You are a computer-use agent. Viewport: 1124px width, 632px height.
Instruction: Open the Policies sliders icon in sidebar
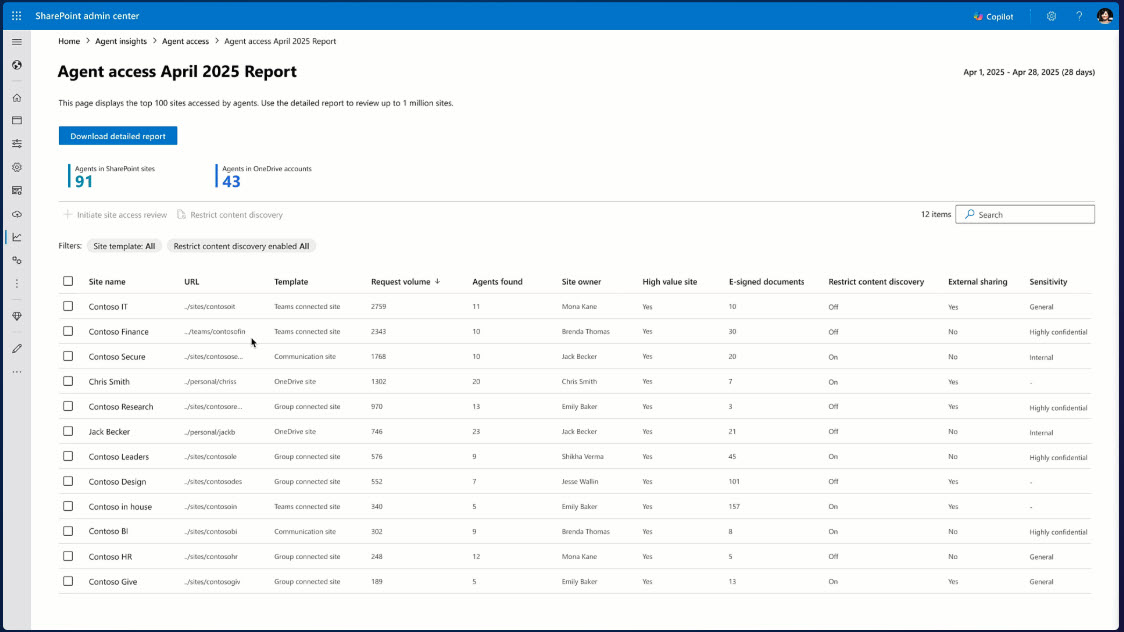[x=16, y=144]
